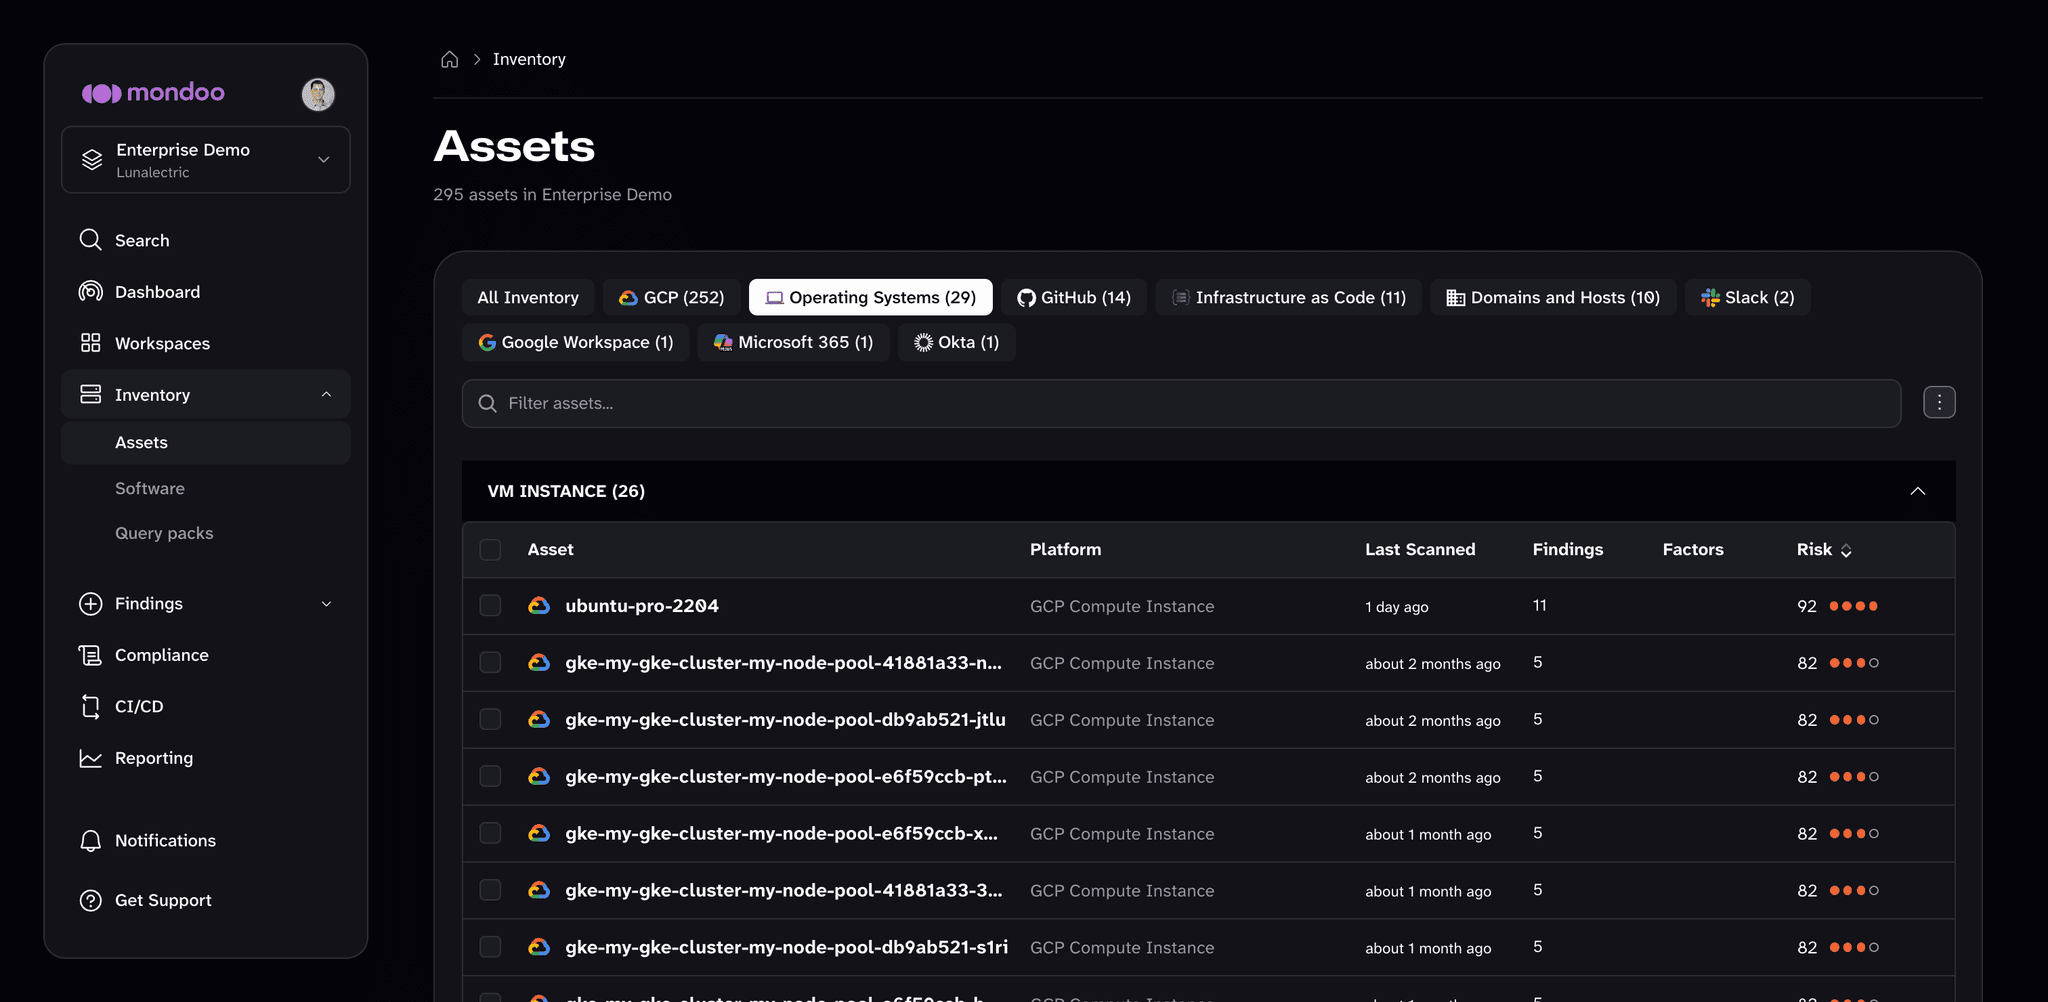Click the Mondoo logo

tap(153, 93)
